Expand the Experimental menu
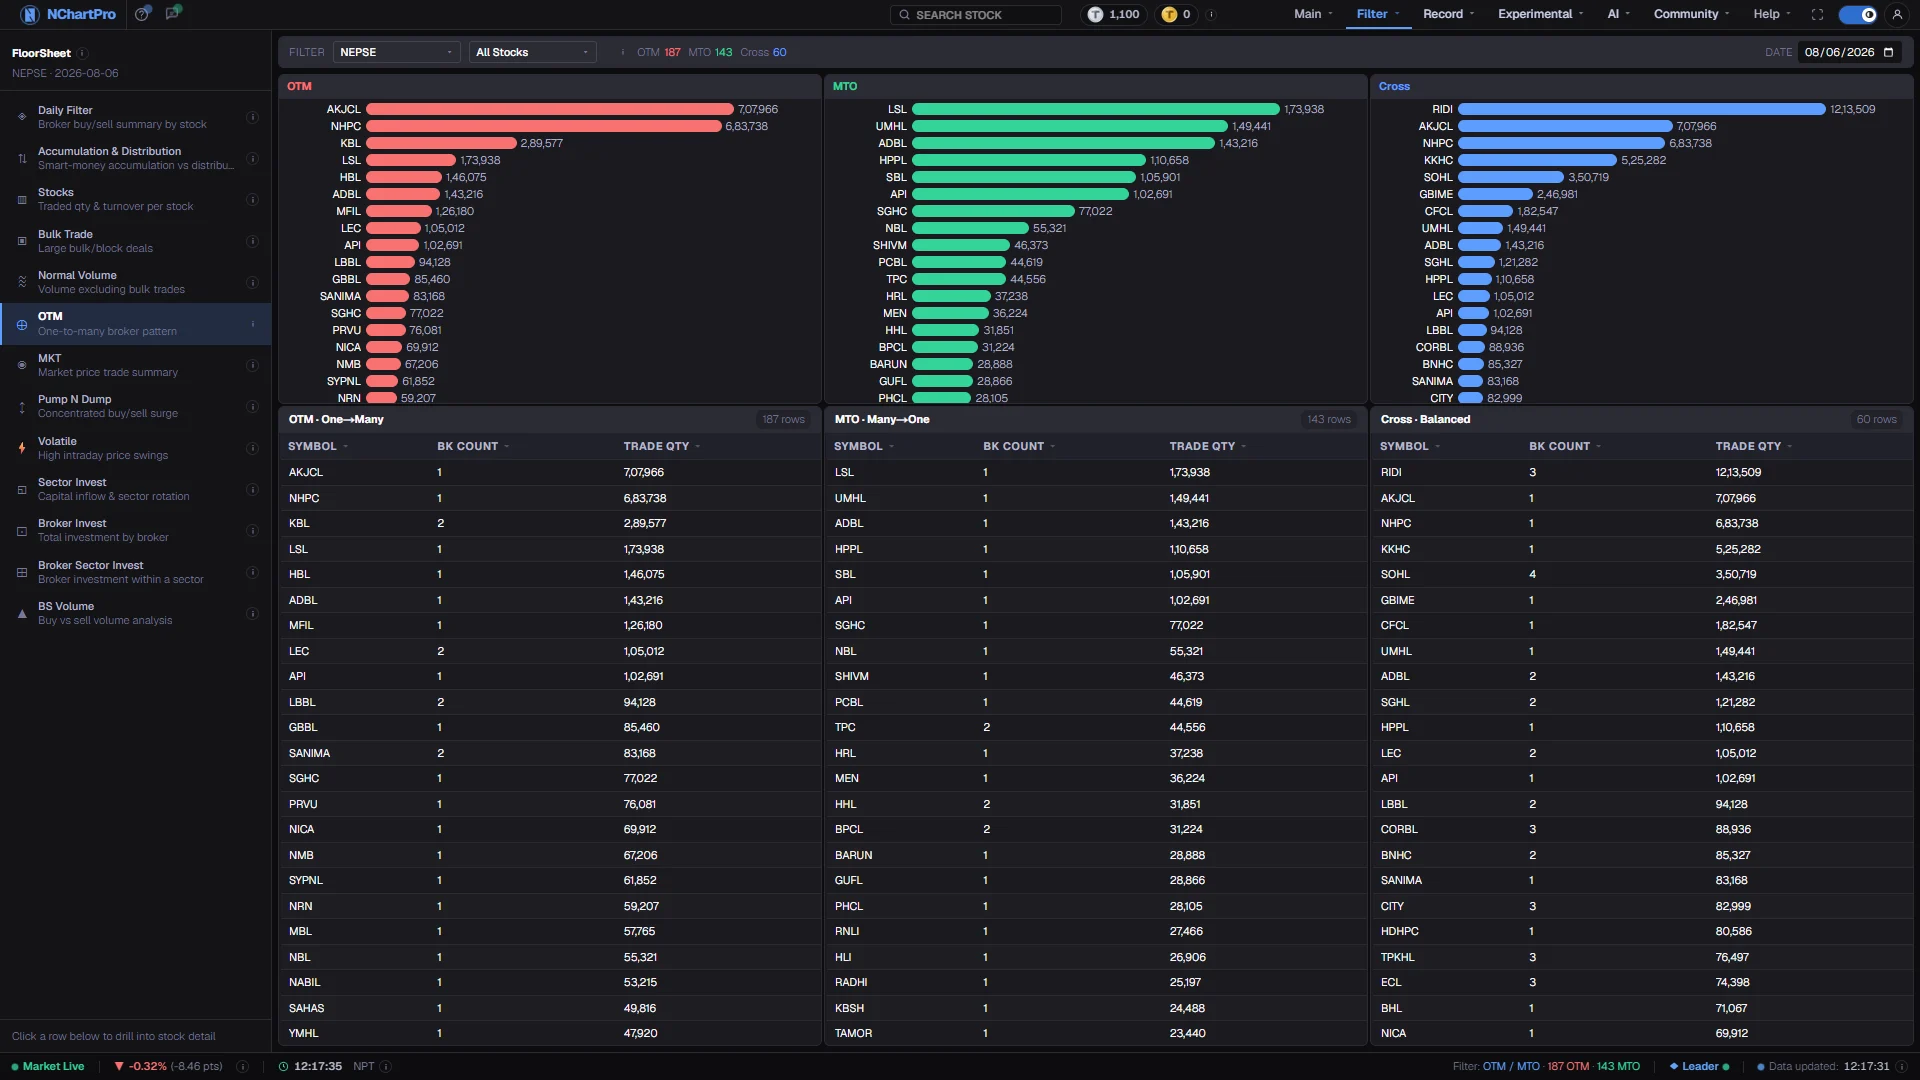Screen dimensions: 1920x1080 pos(1540,14)
